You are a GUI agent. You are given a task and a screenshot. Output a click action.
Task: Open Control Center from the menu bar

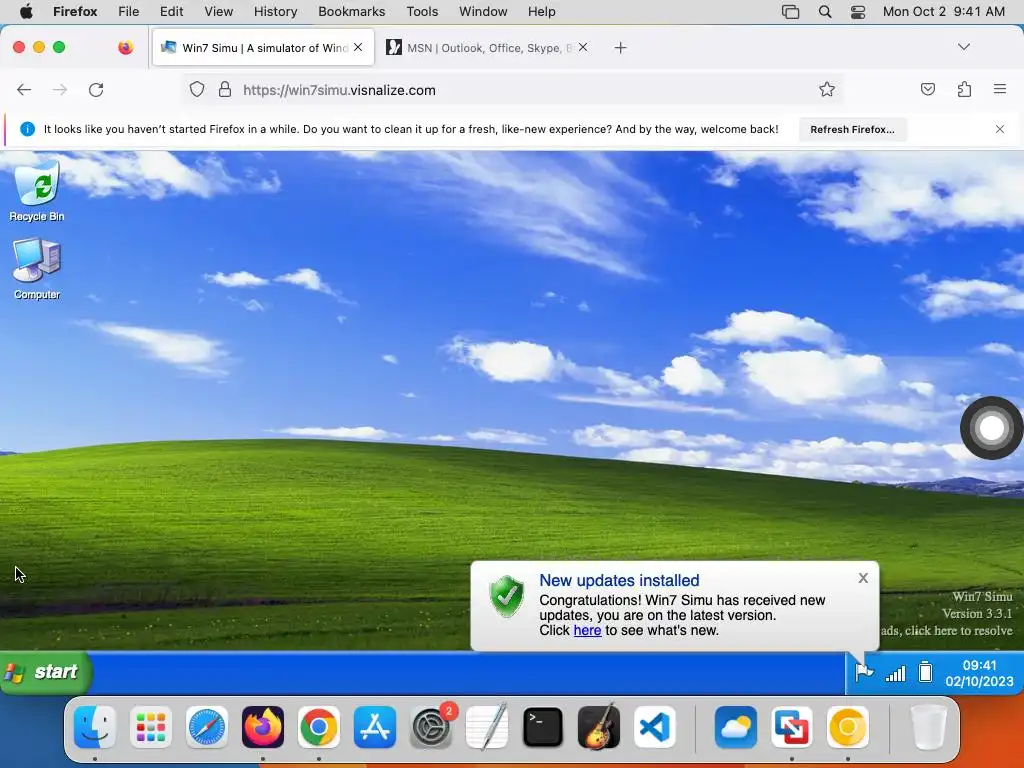pyautogui.click(x=858, y=11)
